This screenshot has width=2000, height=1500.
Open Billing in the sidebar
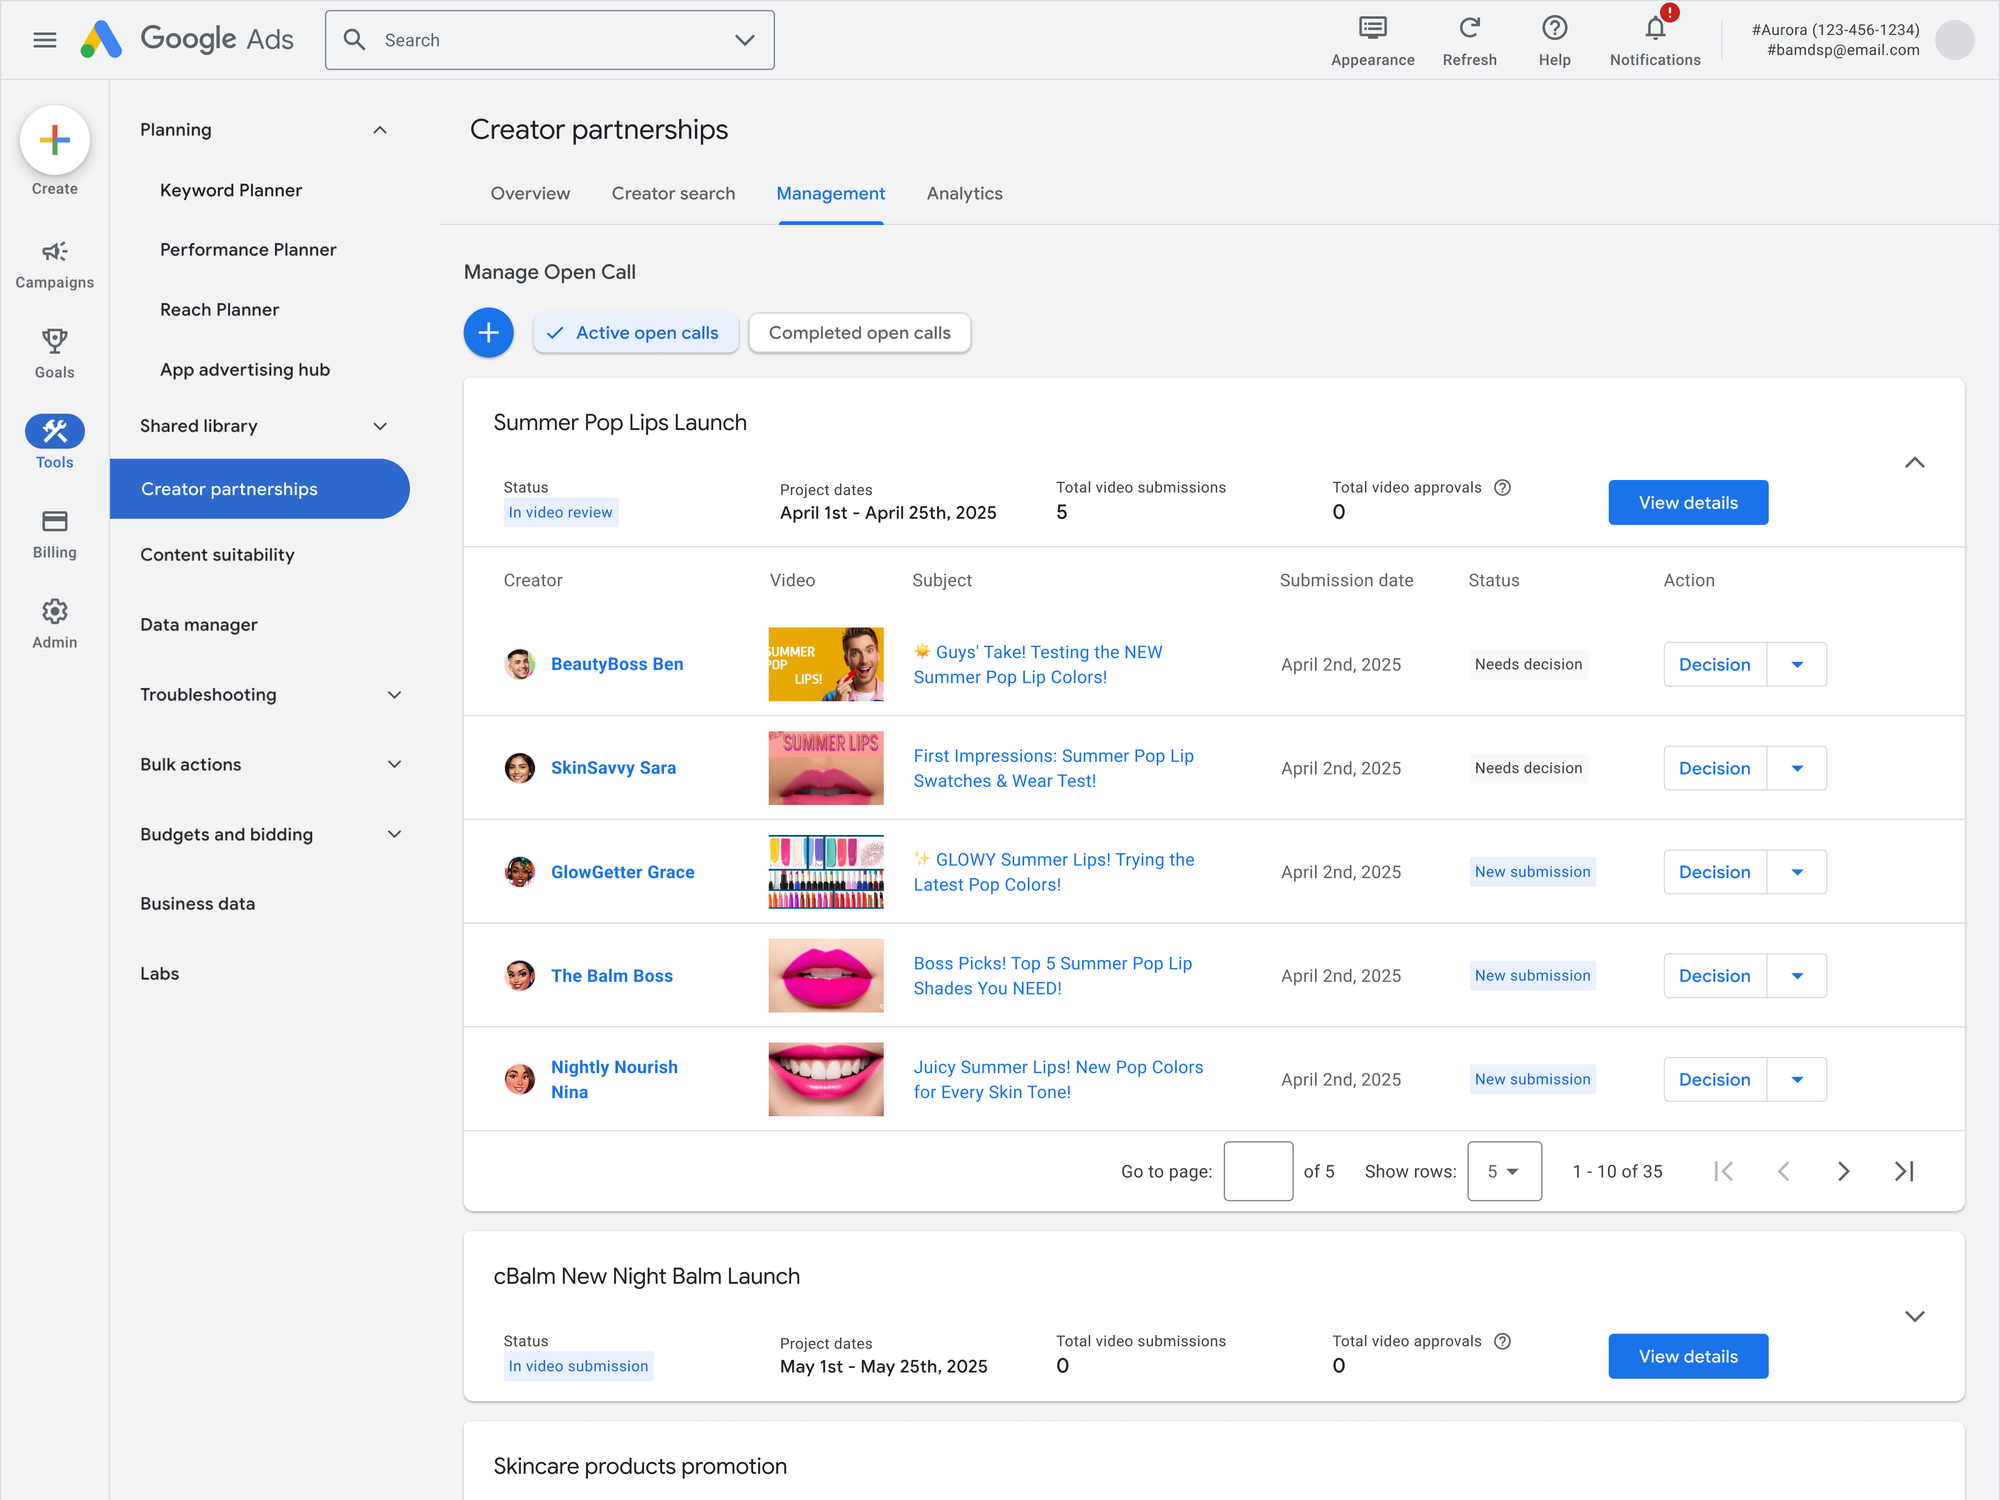point(55,534)
